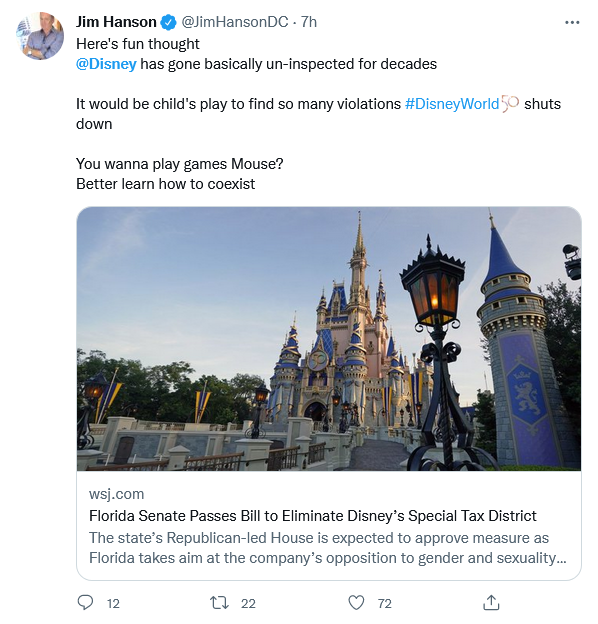598x624 pixels.
Task: Retweet using the retweet arrows icon
Action: click(219, 603)
